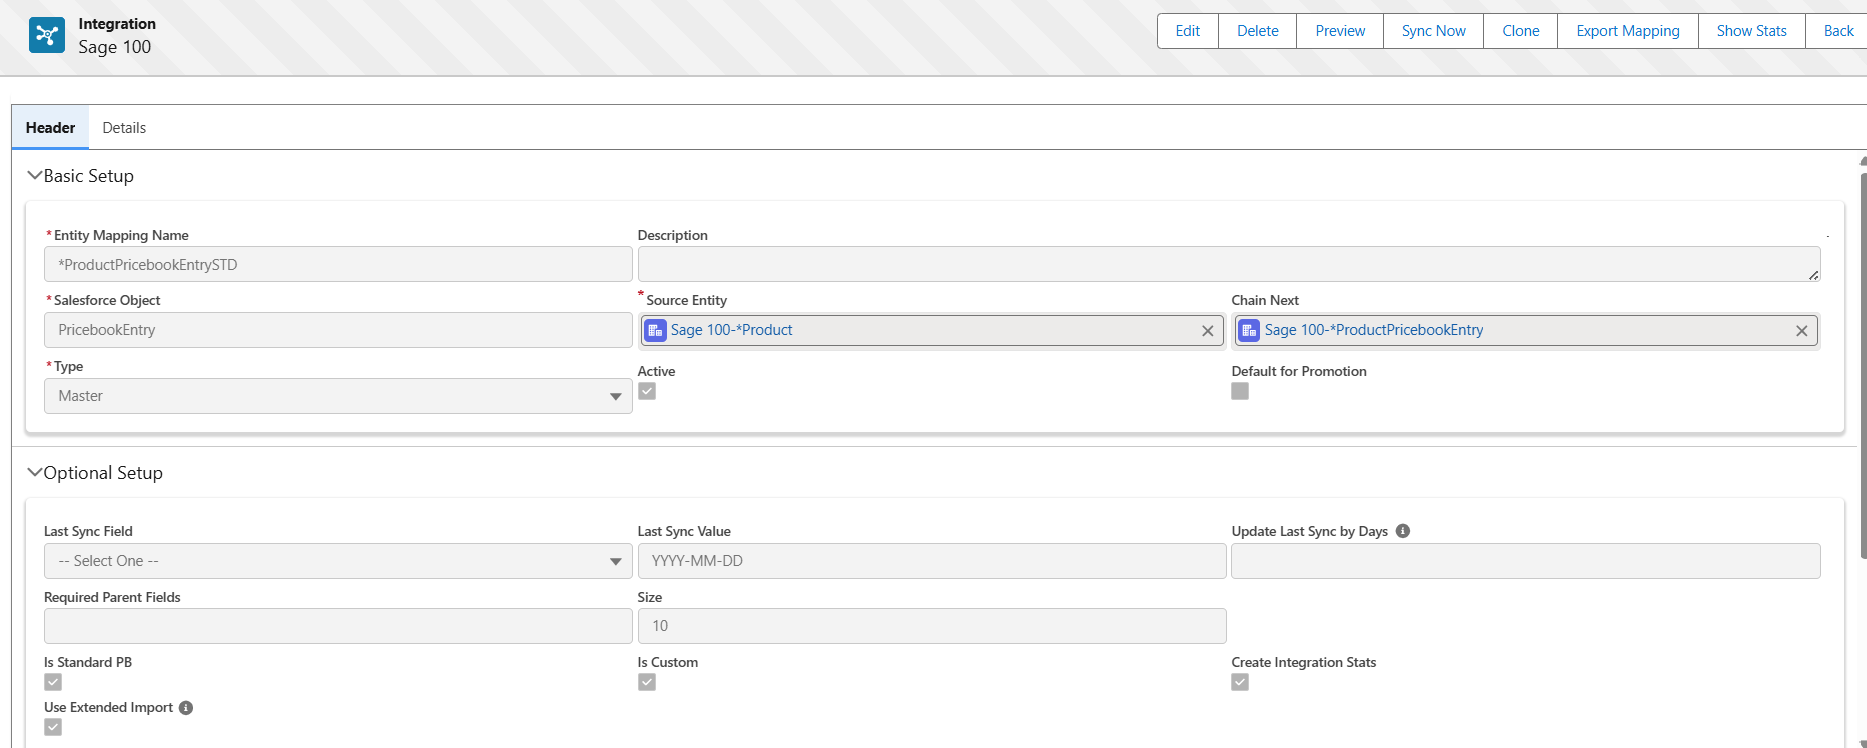Toggle the Active checkbox
Viewport: 1867px width, 748px height.
click(x=647, y=391)
